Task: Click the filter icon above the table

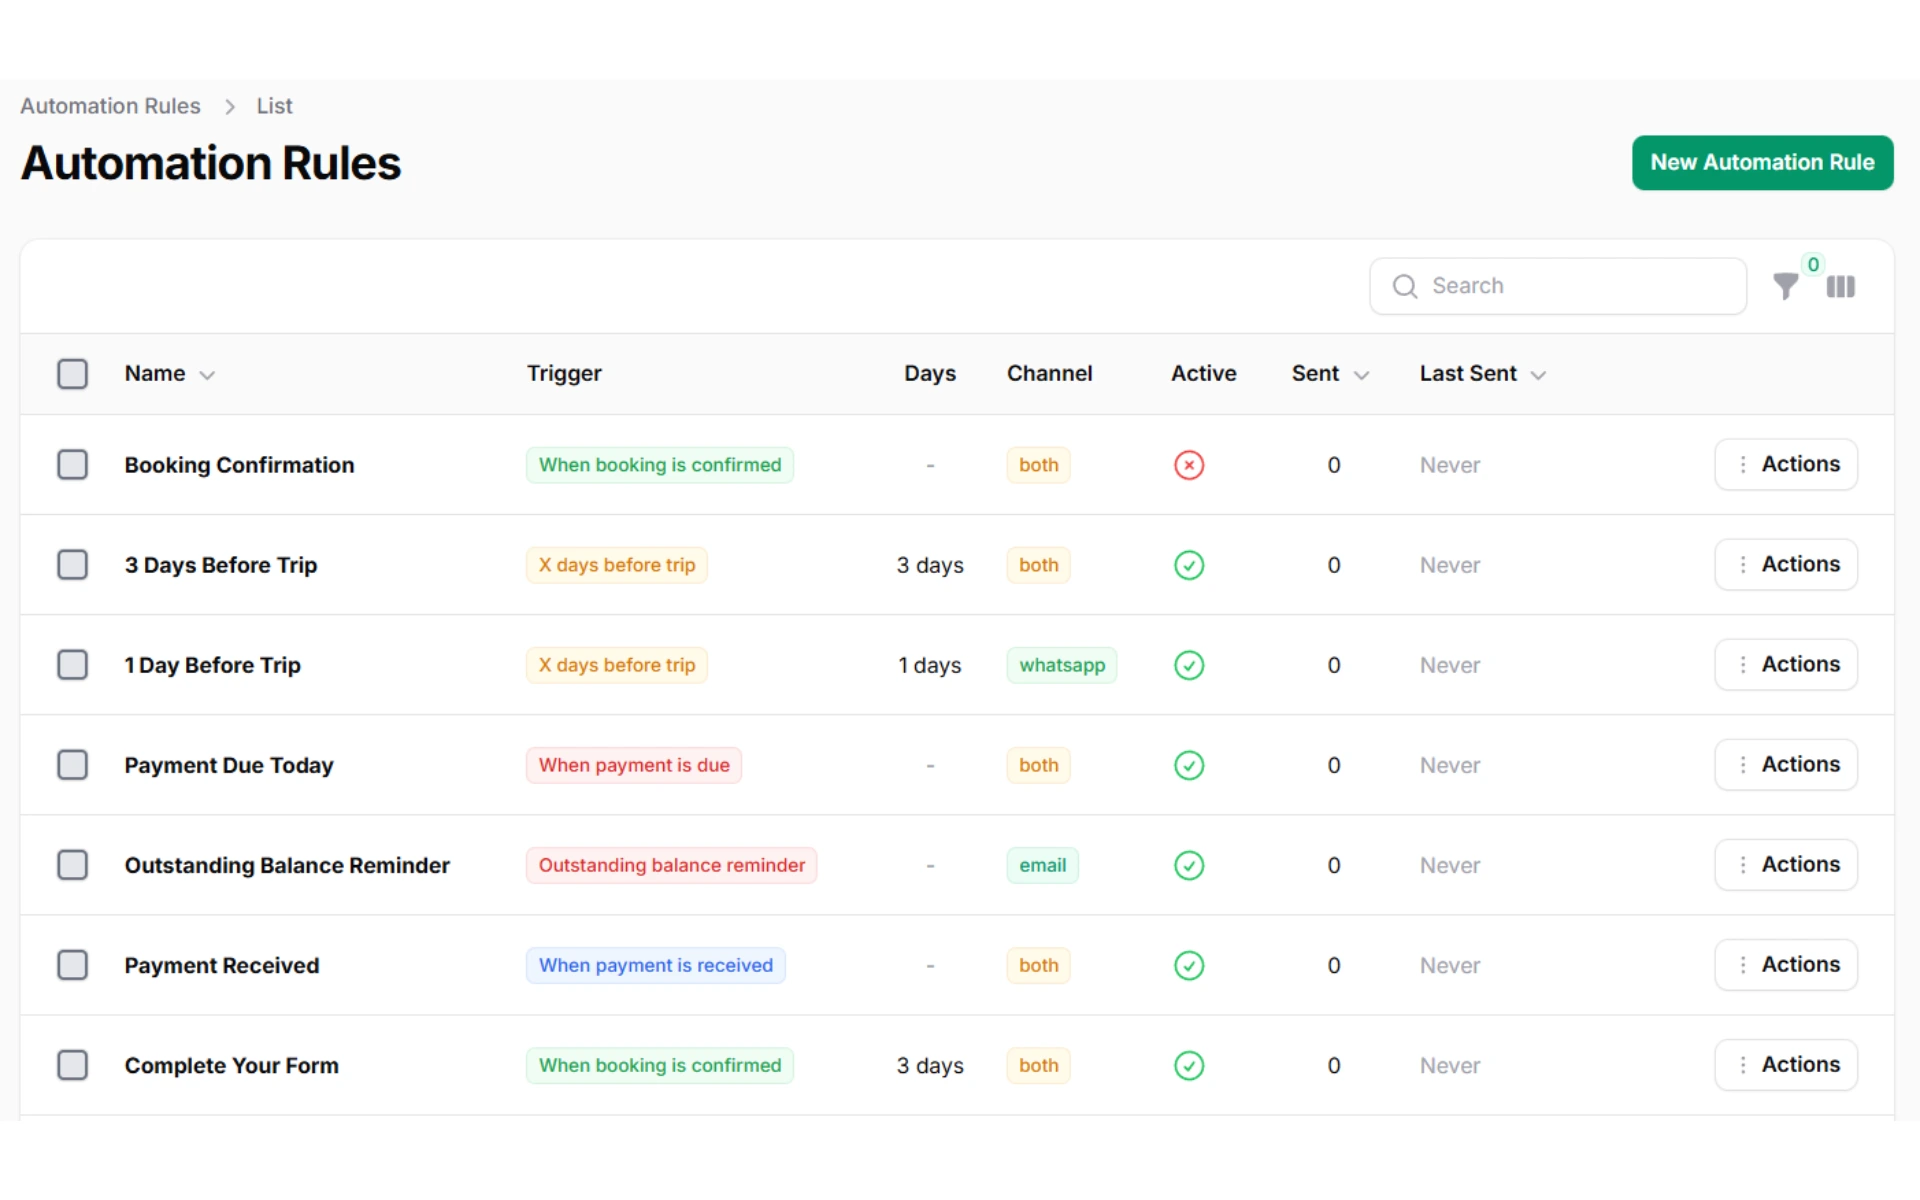Action: (x=1786, y=287)
